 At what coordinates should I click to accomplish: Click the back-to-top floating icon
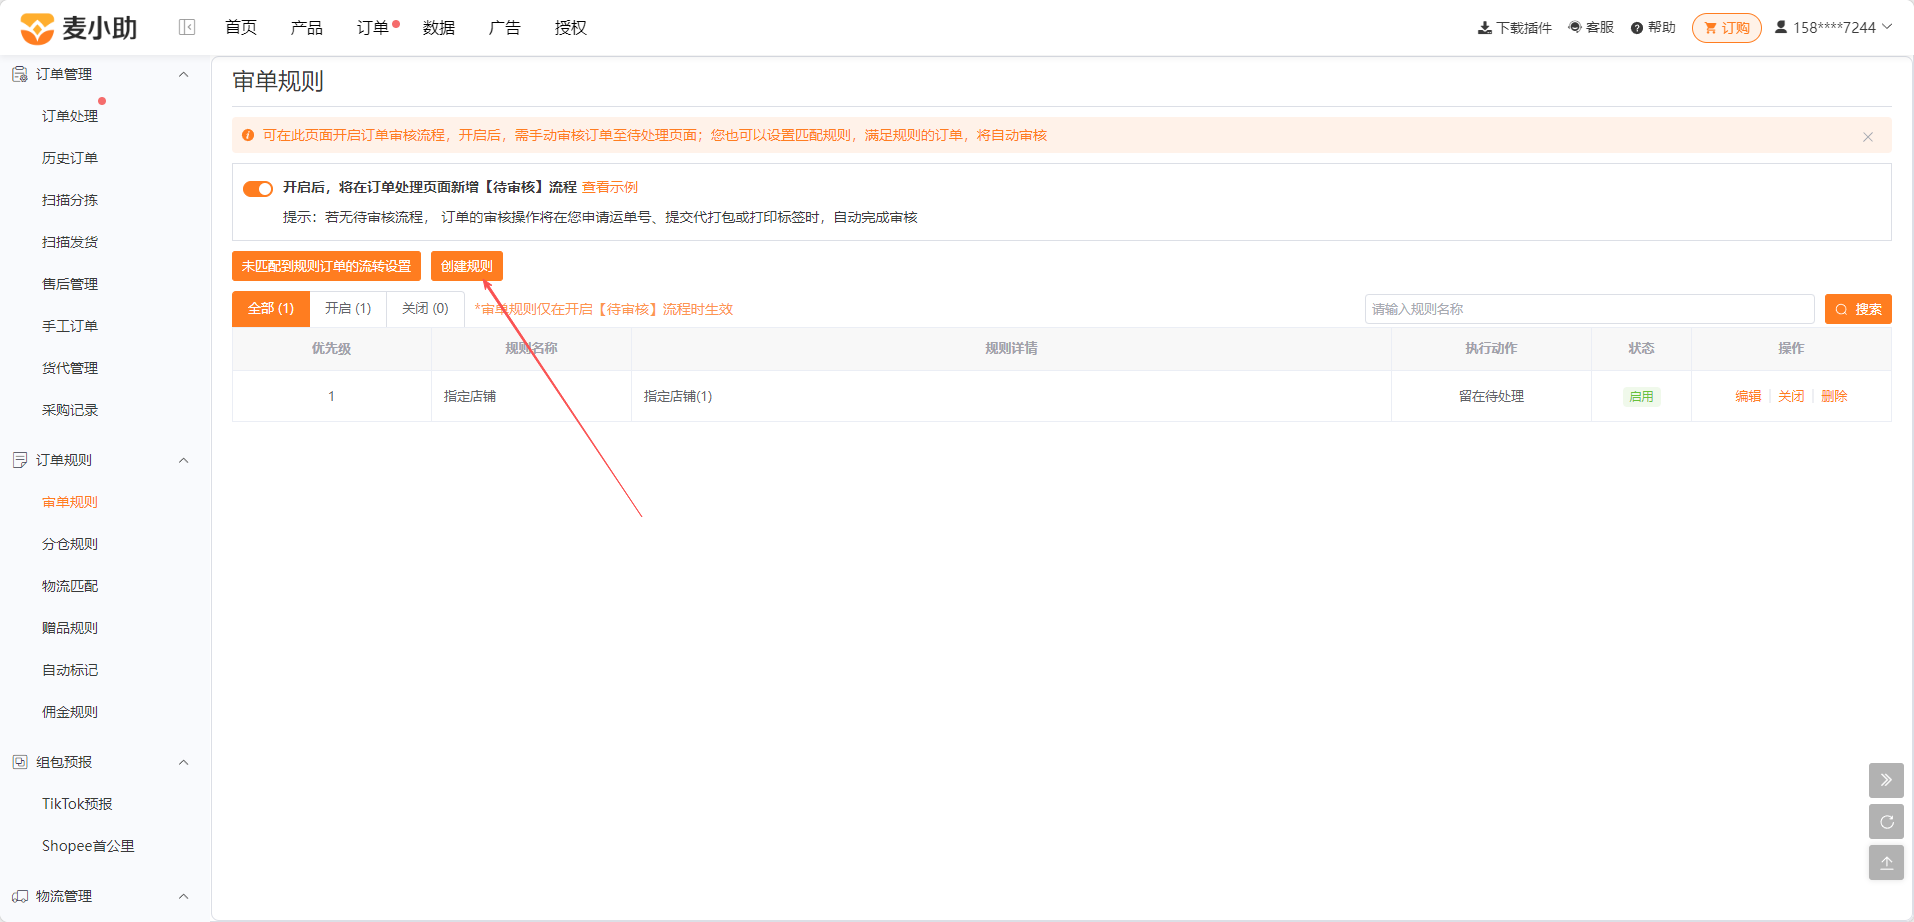click(1886, 863)
